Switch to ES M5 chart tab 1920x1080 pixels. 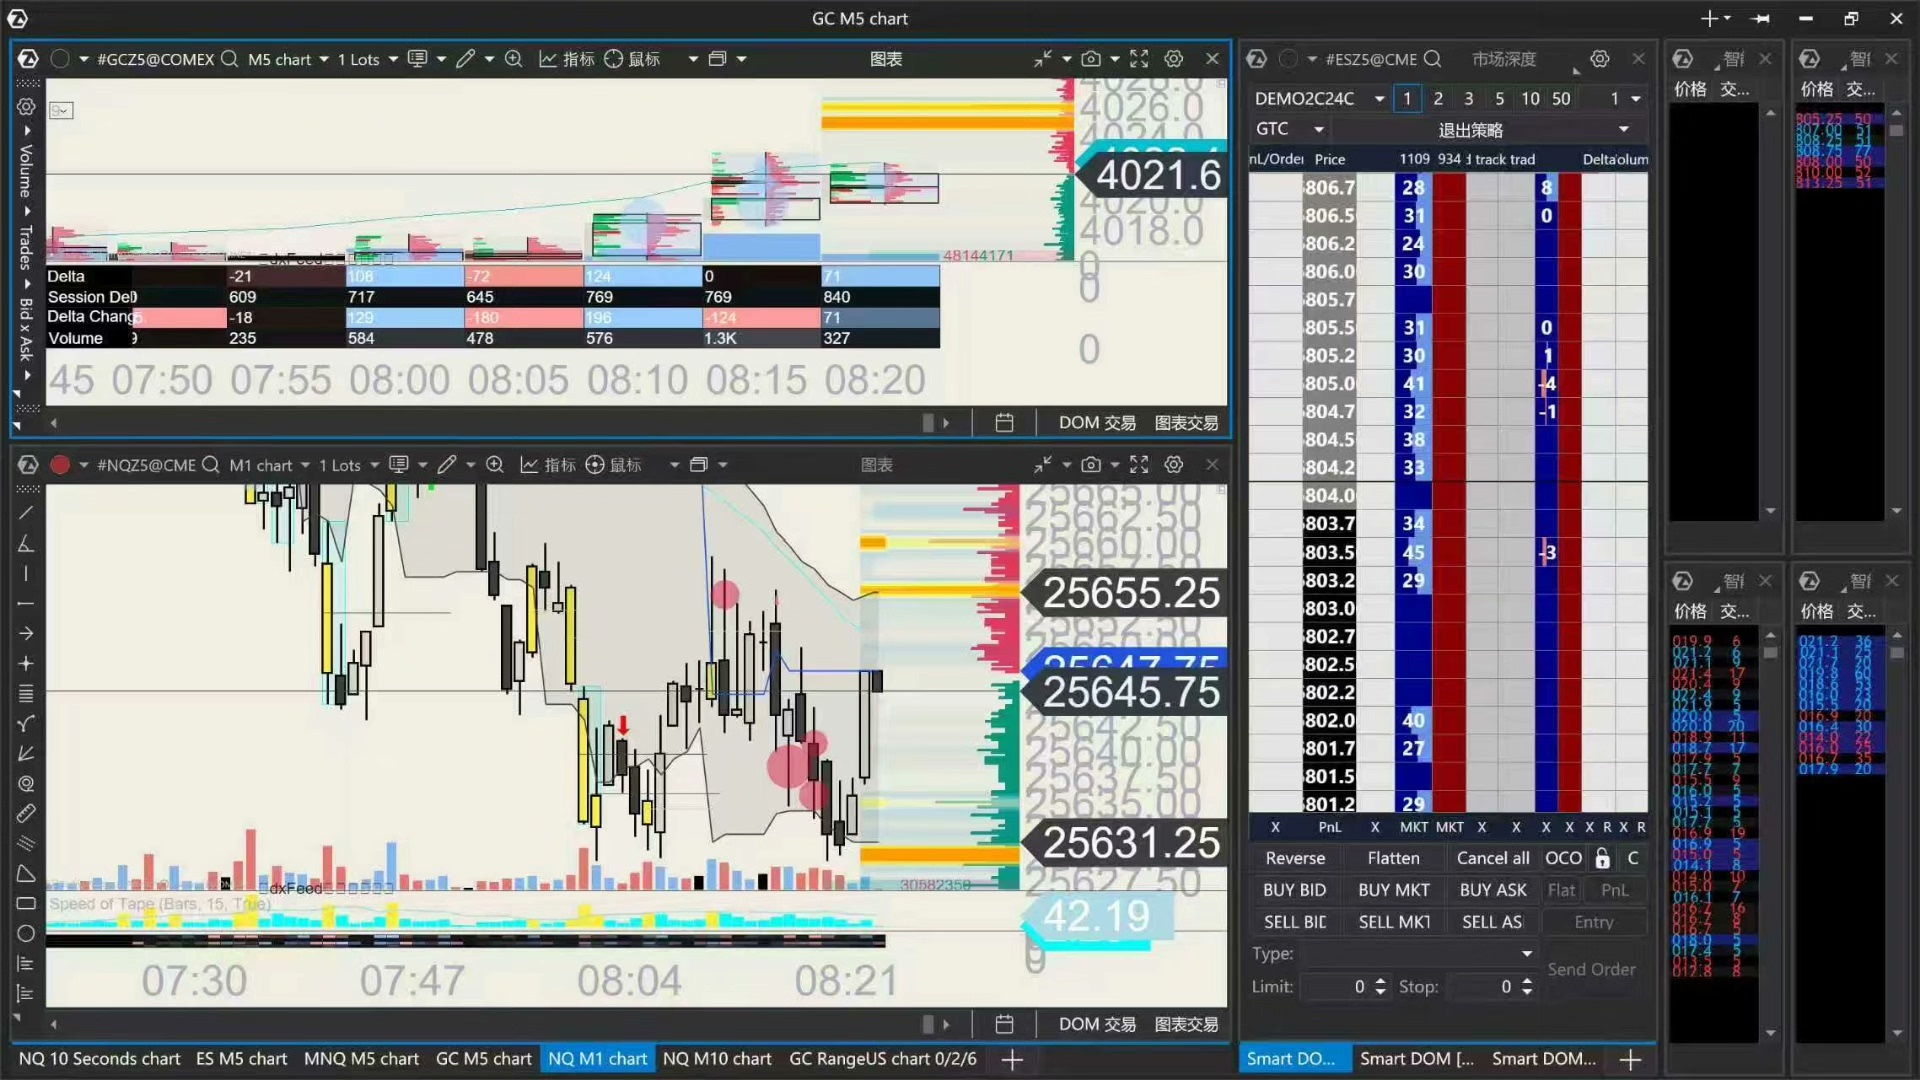pyautogui.click(x=241, y=1058)
